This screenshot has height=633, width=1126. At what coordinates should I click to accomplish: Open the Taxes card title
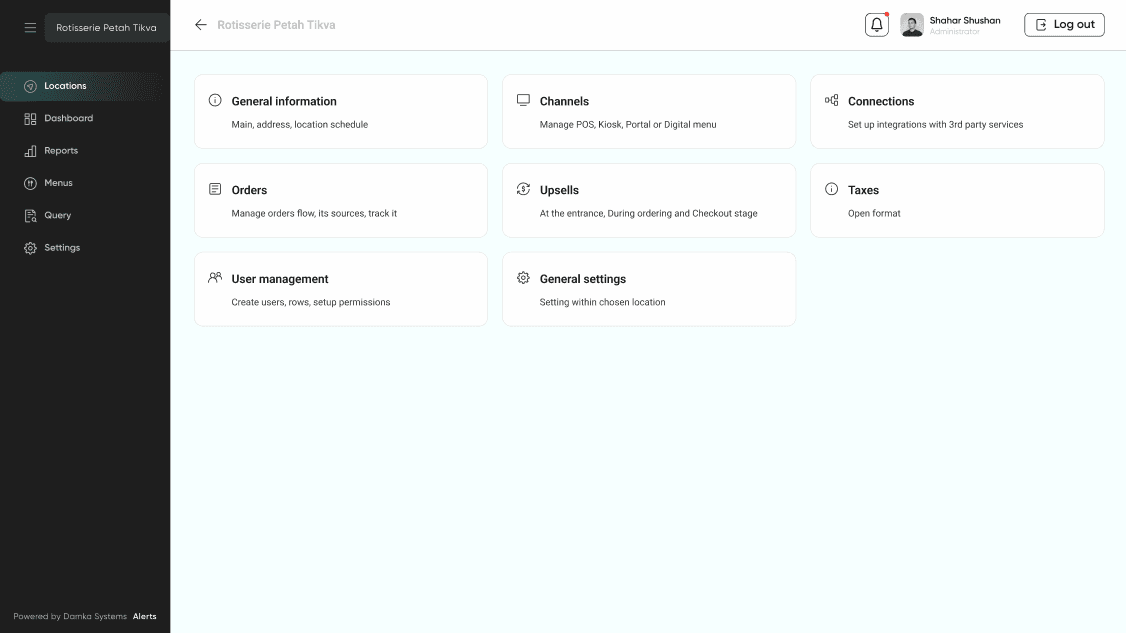(863, 190)
